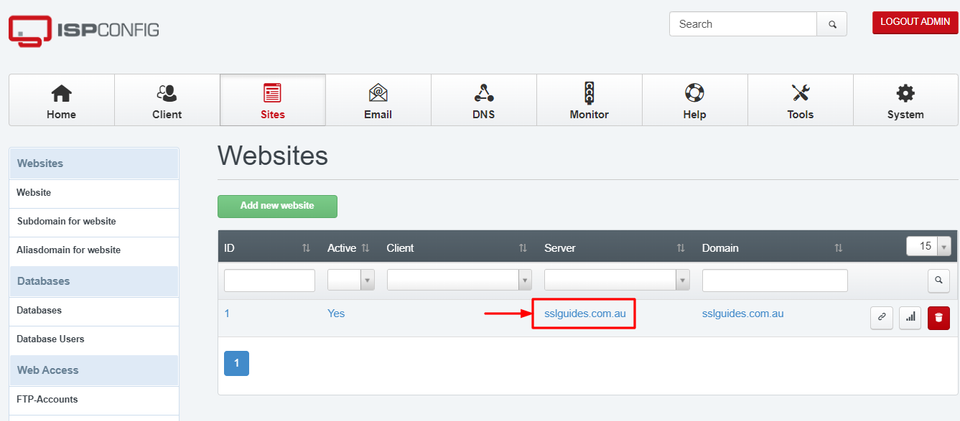
Task: Log out using Logout Admin button
Action: pos(915,22)
